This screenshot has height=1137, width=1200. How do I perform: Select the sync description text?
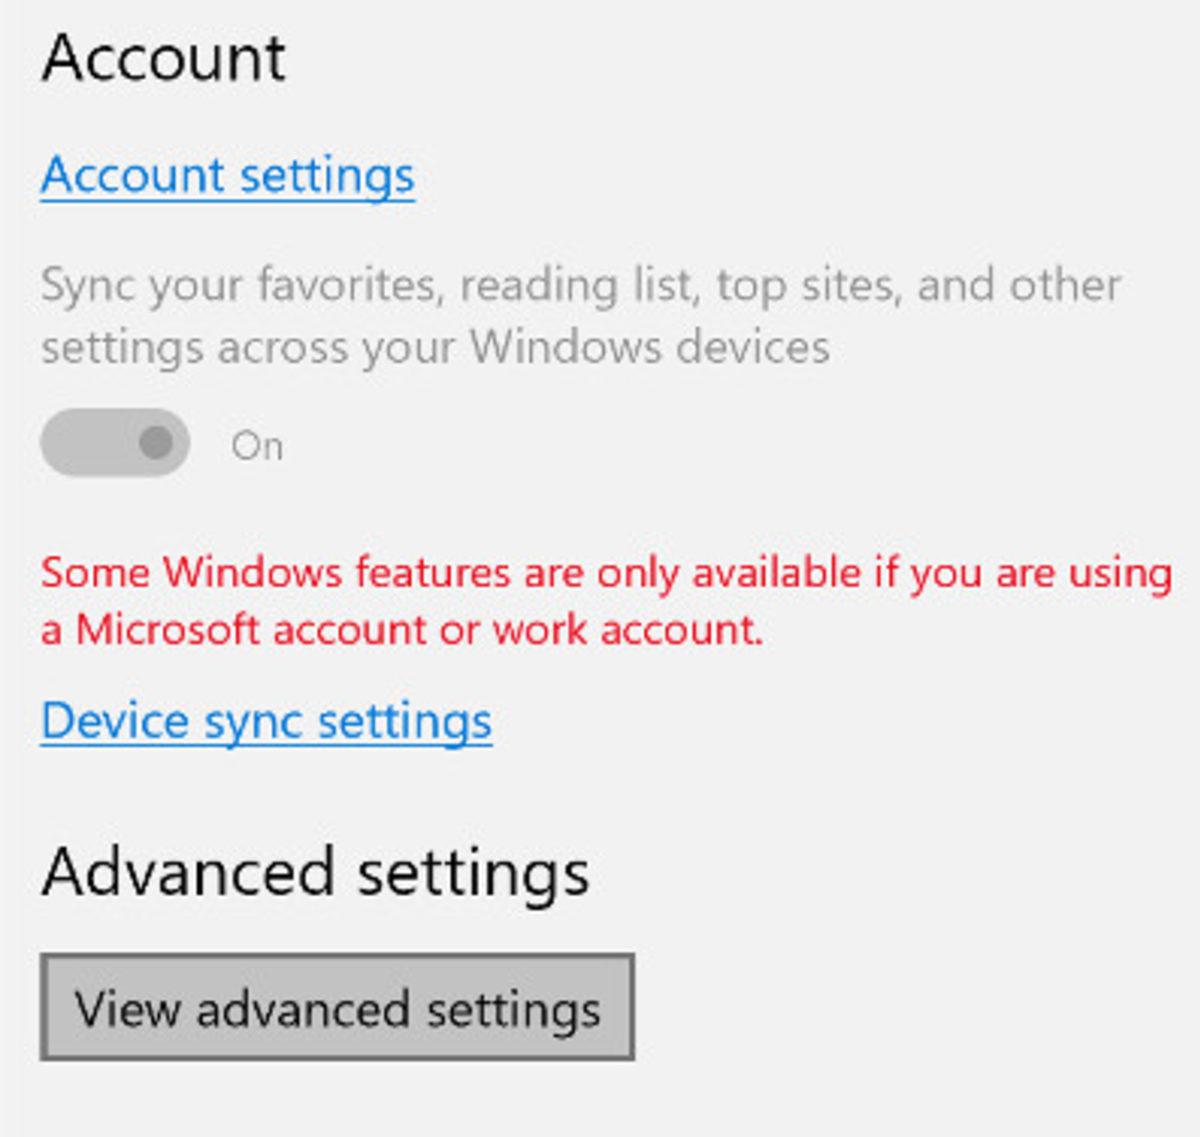pyautogui.click(x=580, y=315)
